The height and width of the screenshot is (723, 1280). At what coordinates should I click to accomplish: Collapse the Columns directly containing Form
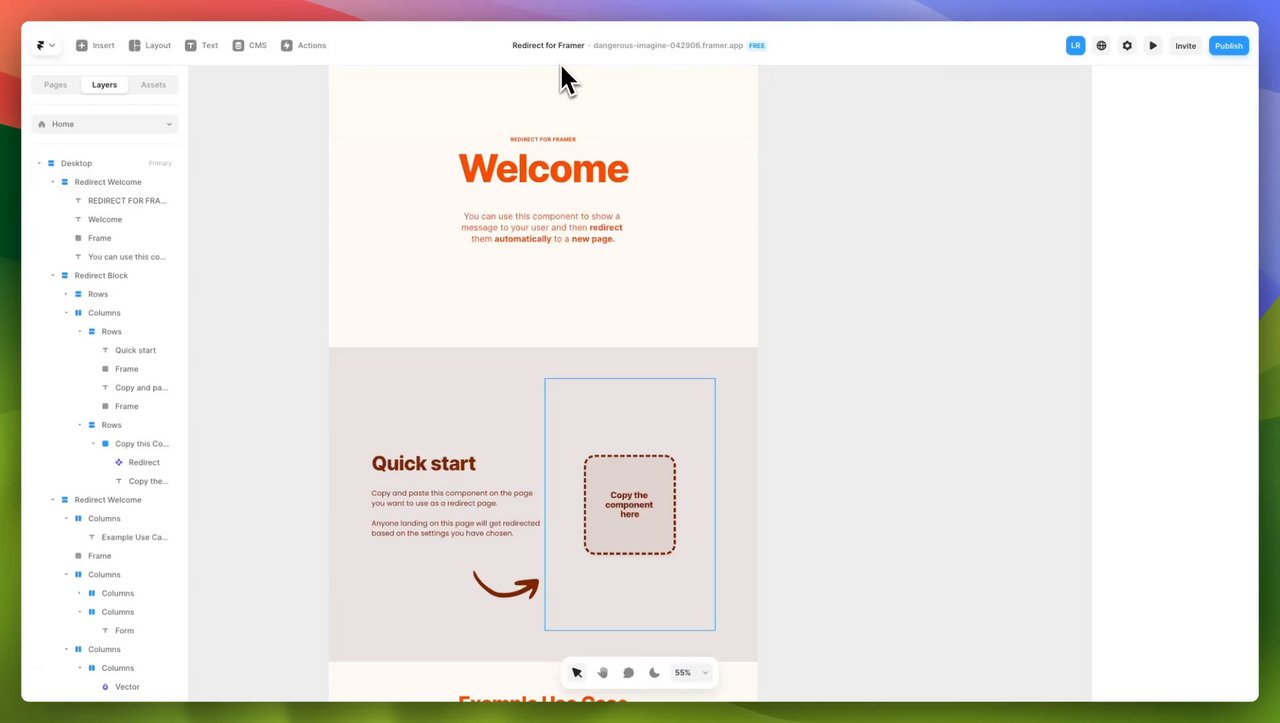point(80,612)
